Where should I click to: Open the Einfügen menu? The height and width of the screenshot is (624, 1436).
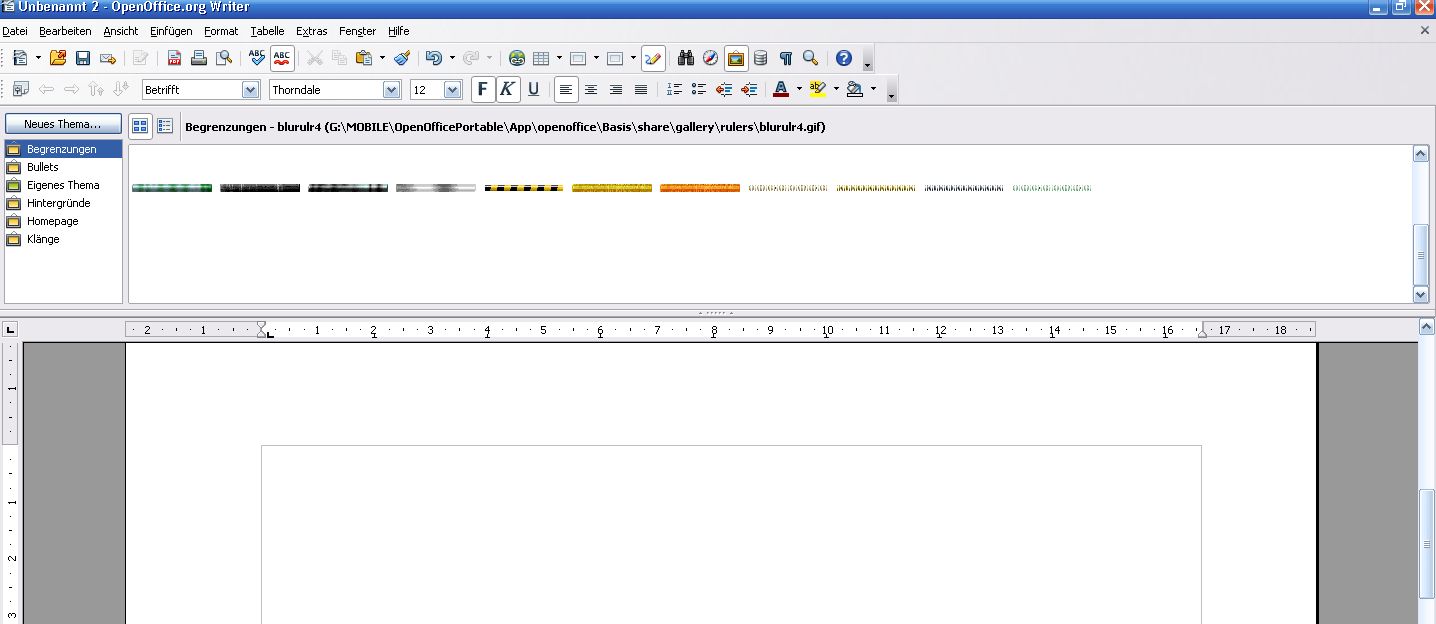[171, 31]
